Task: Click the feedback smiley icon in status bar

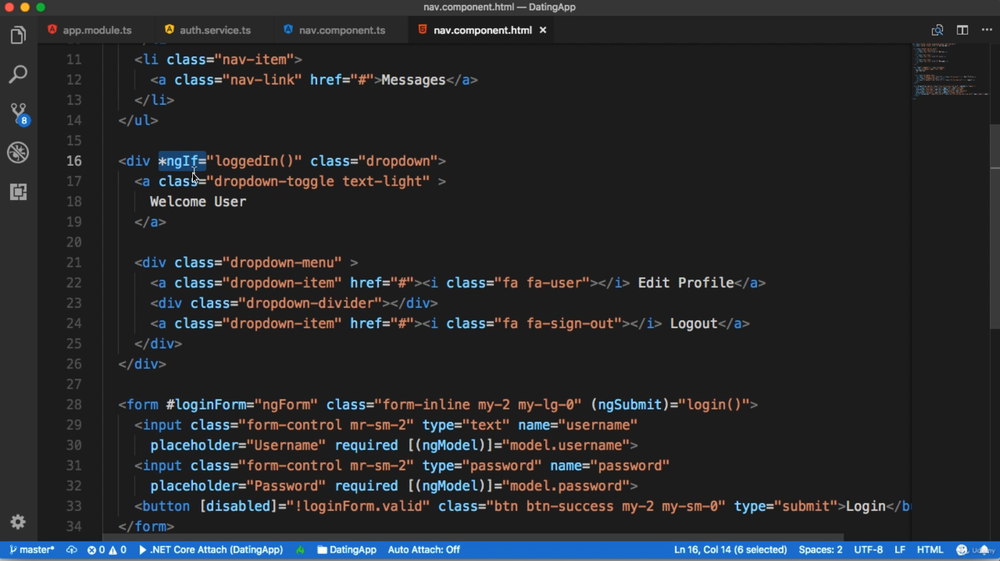Action: click(x=962, y=550)
